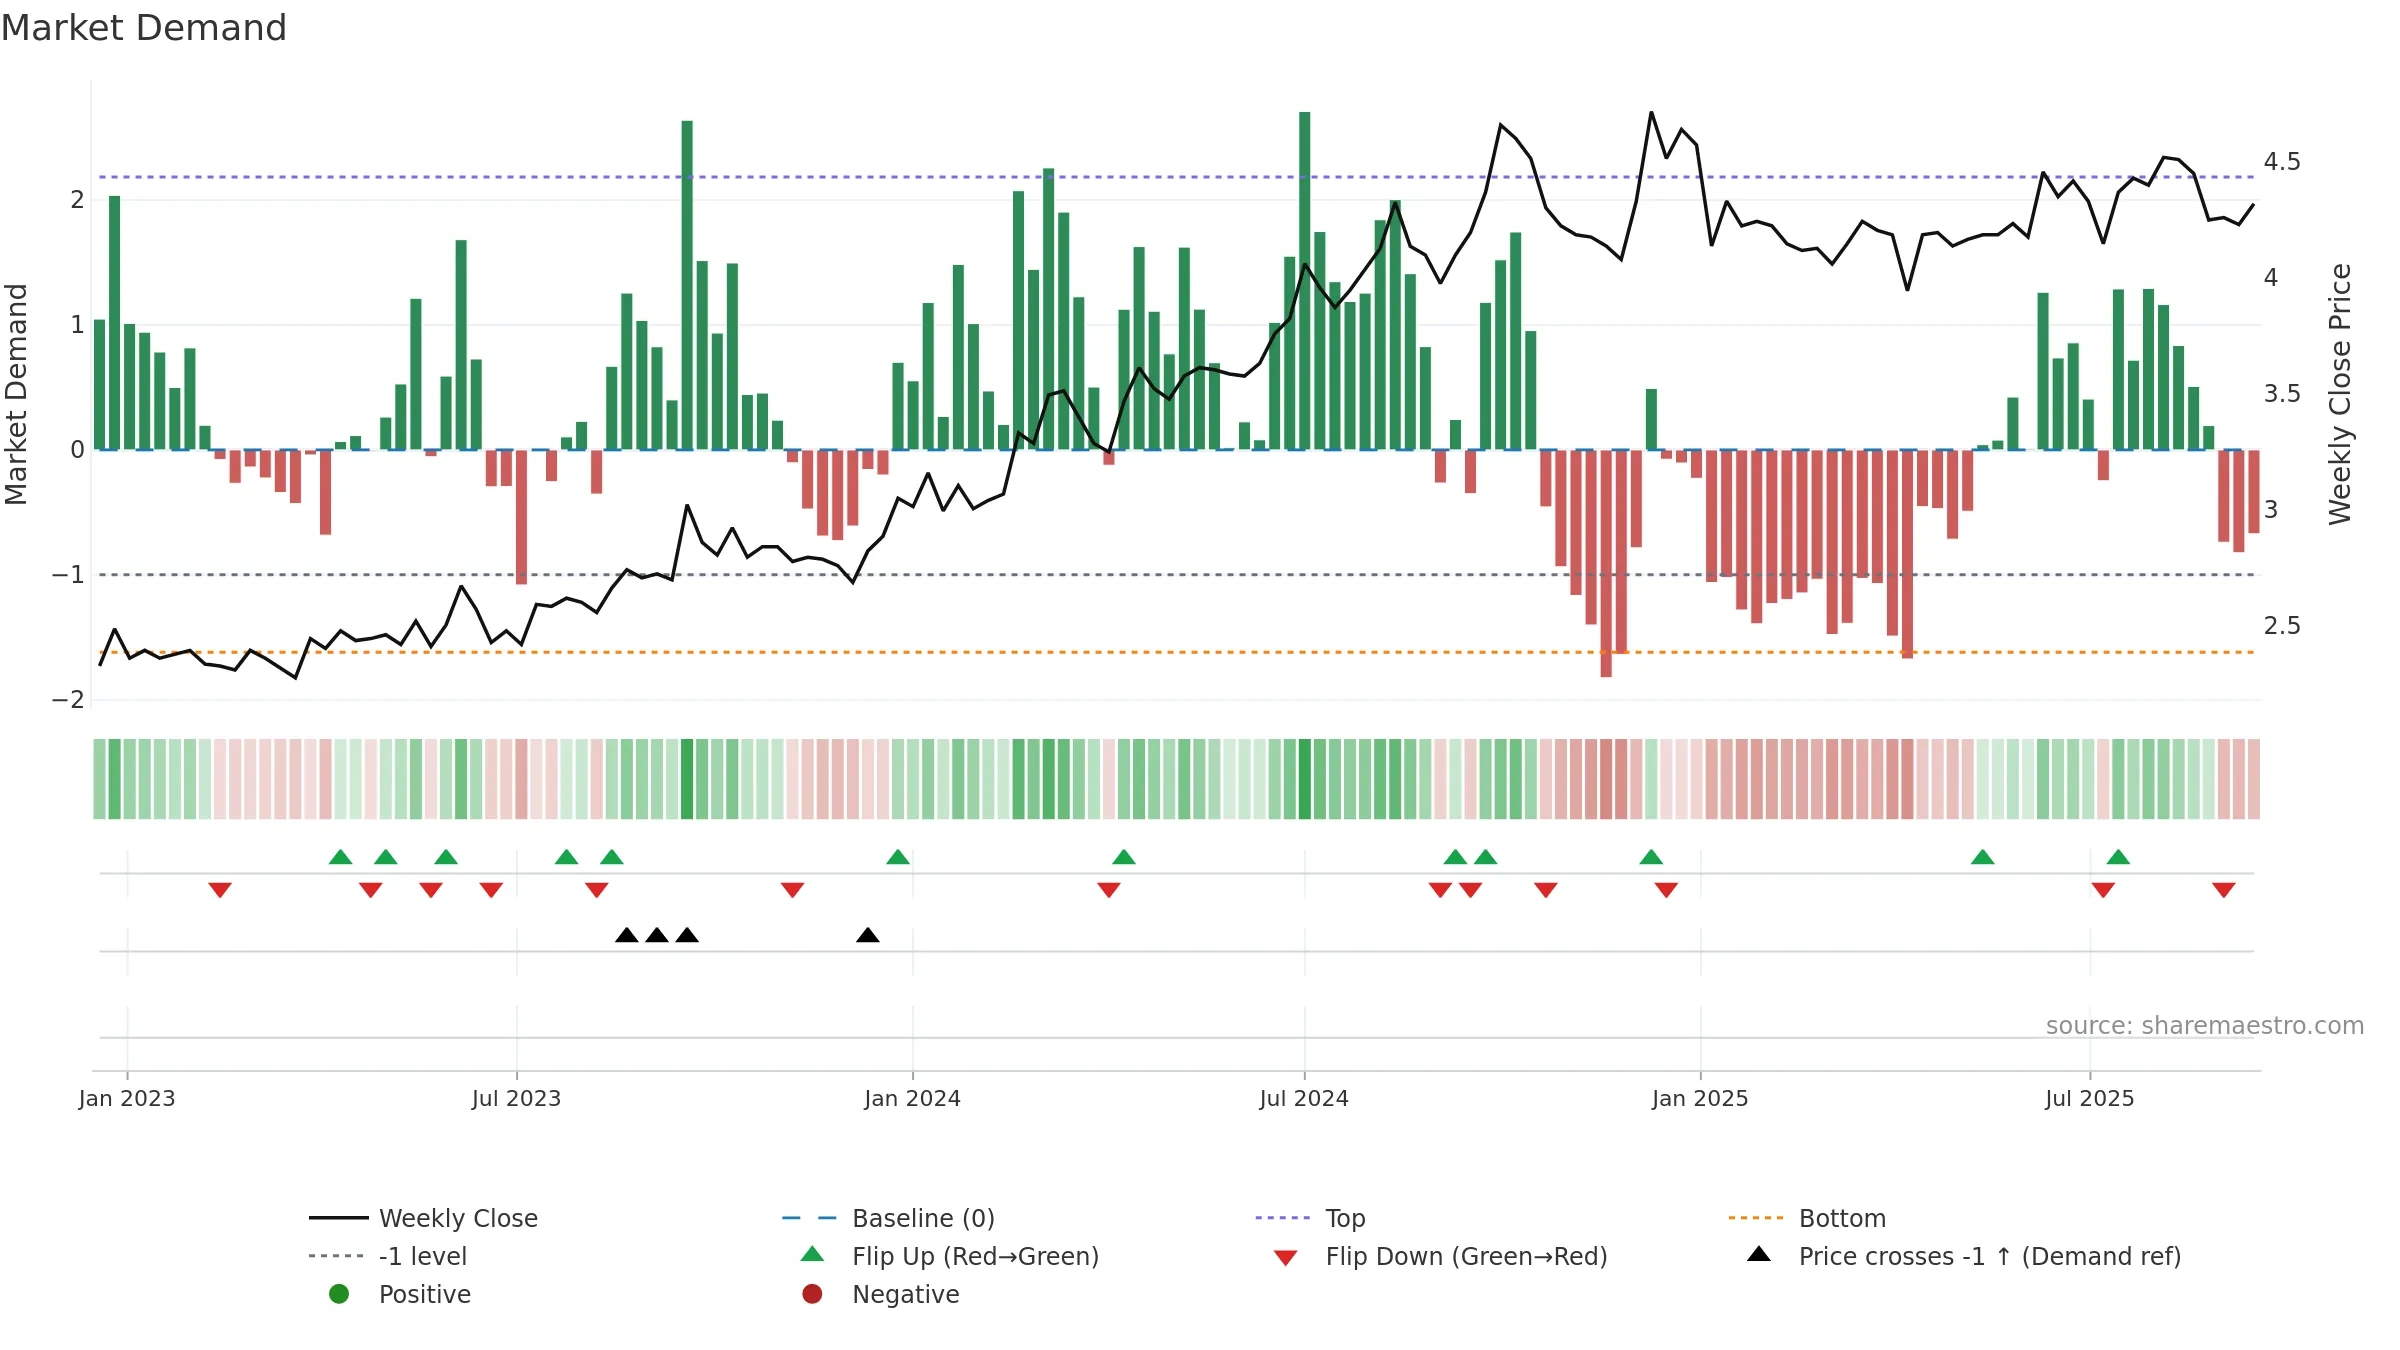The height and width of the screenshot is (1350, 2400).
Task: Select the last red flip-down triangle marker
Action: coord(2224,890)
